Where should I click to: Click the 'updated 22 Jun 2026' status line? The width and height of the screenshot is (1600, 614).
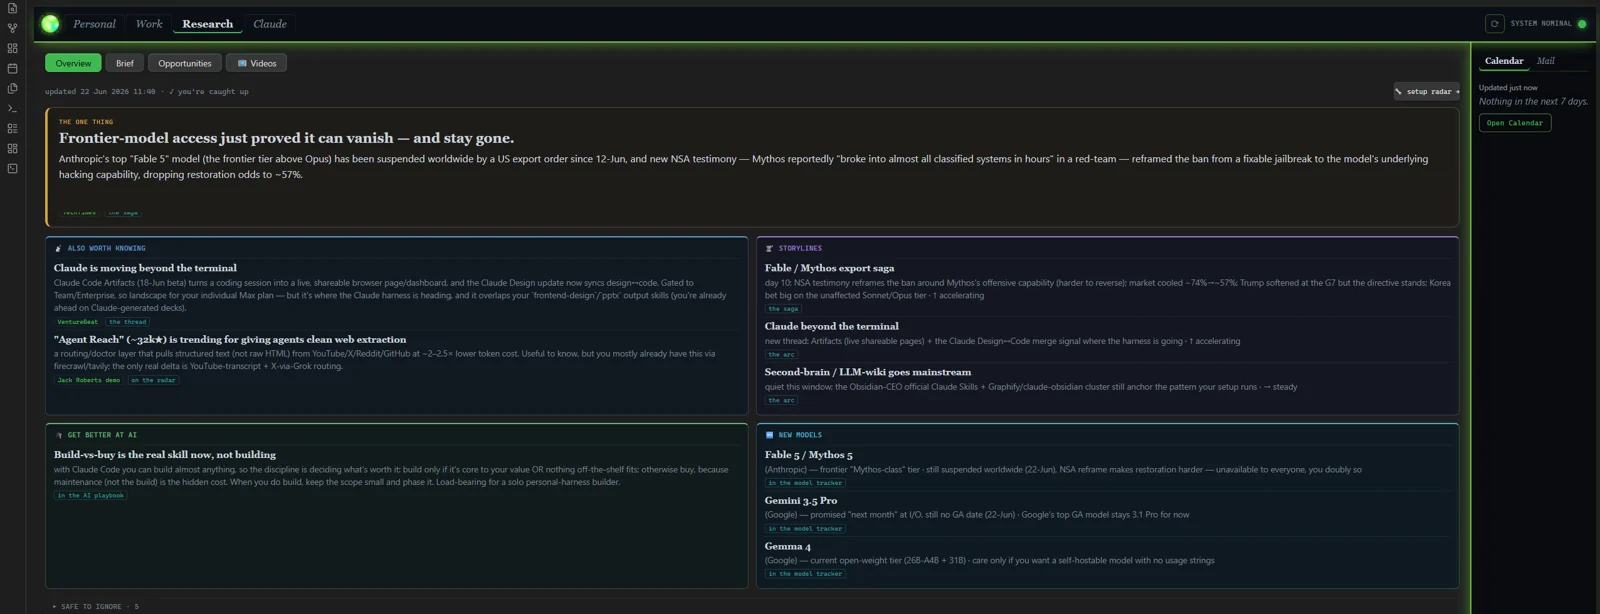(146, 91)
